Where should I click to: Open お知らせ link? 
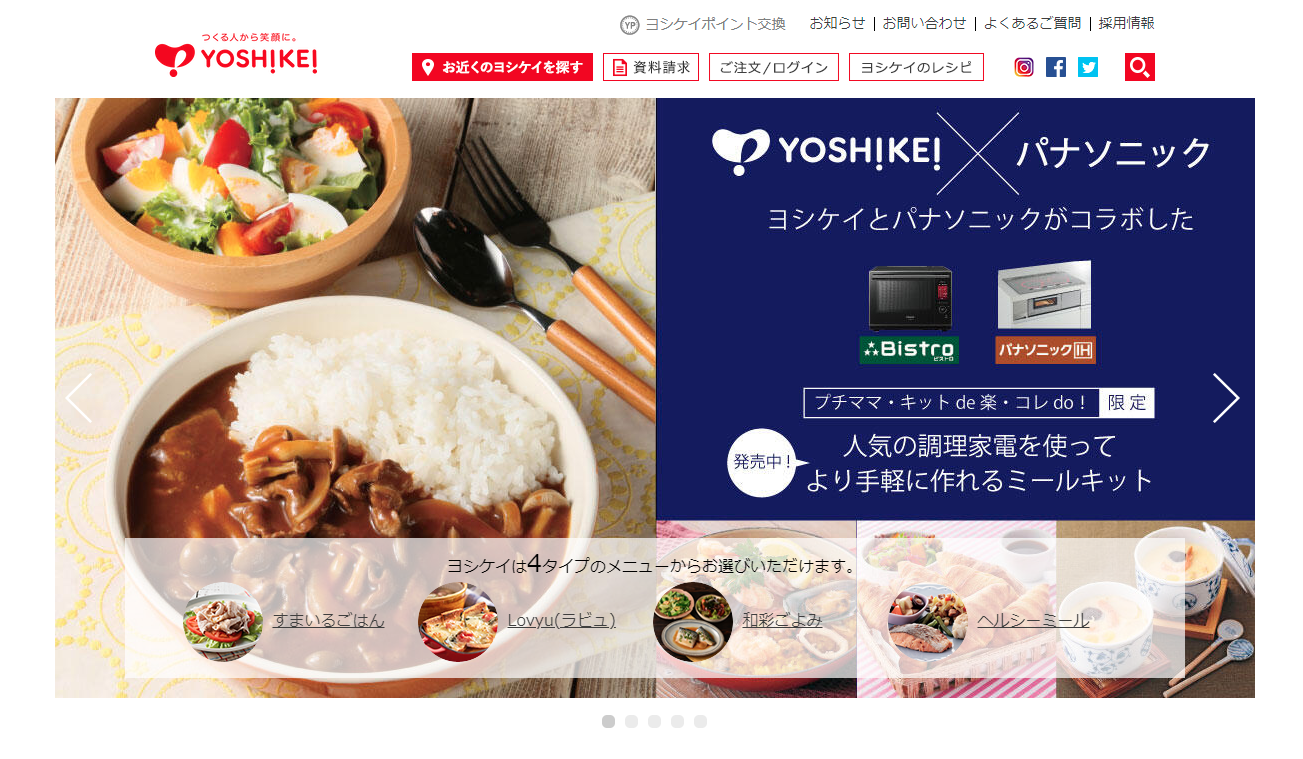tap(837, 23)
